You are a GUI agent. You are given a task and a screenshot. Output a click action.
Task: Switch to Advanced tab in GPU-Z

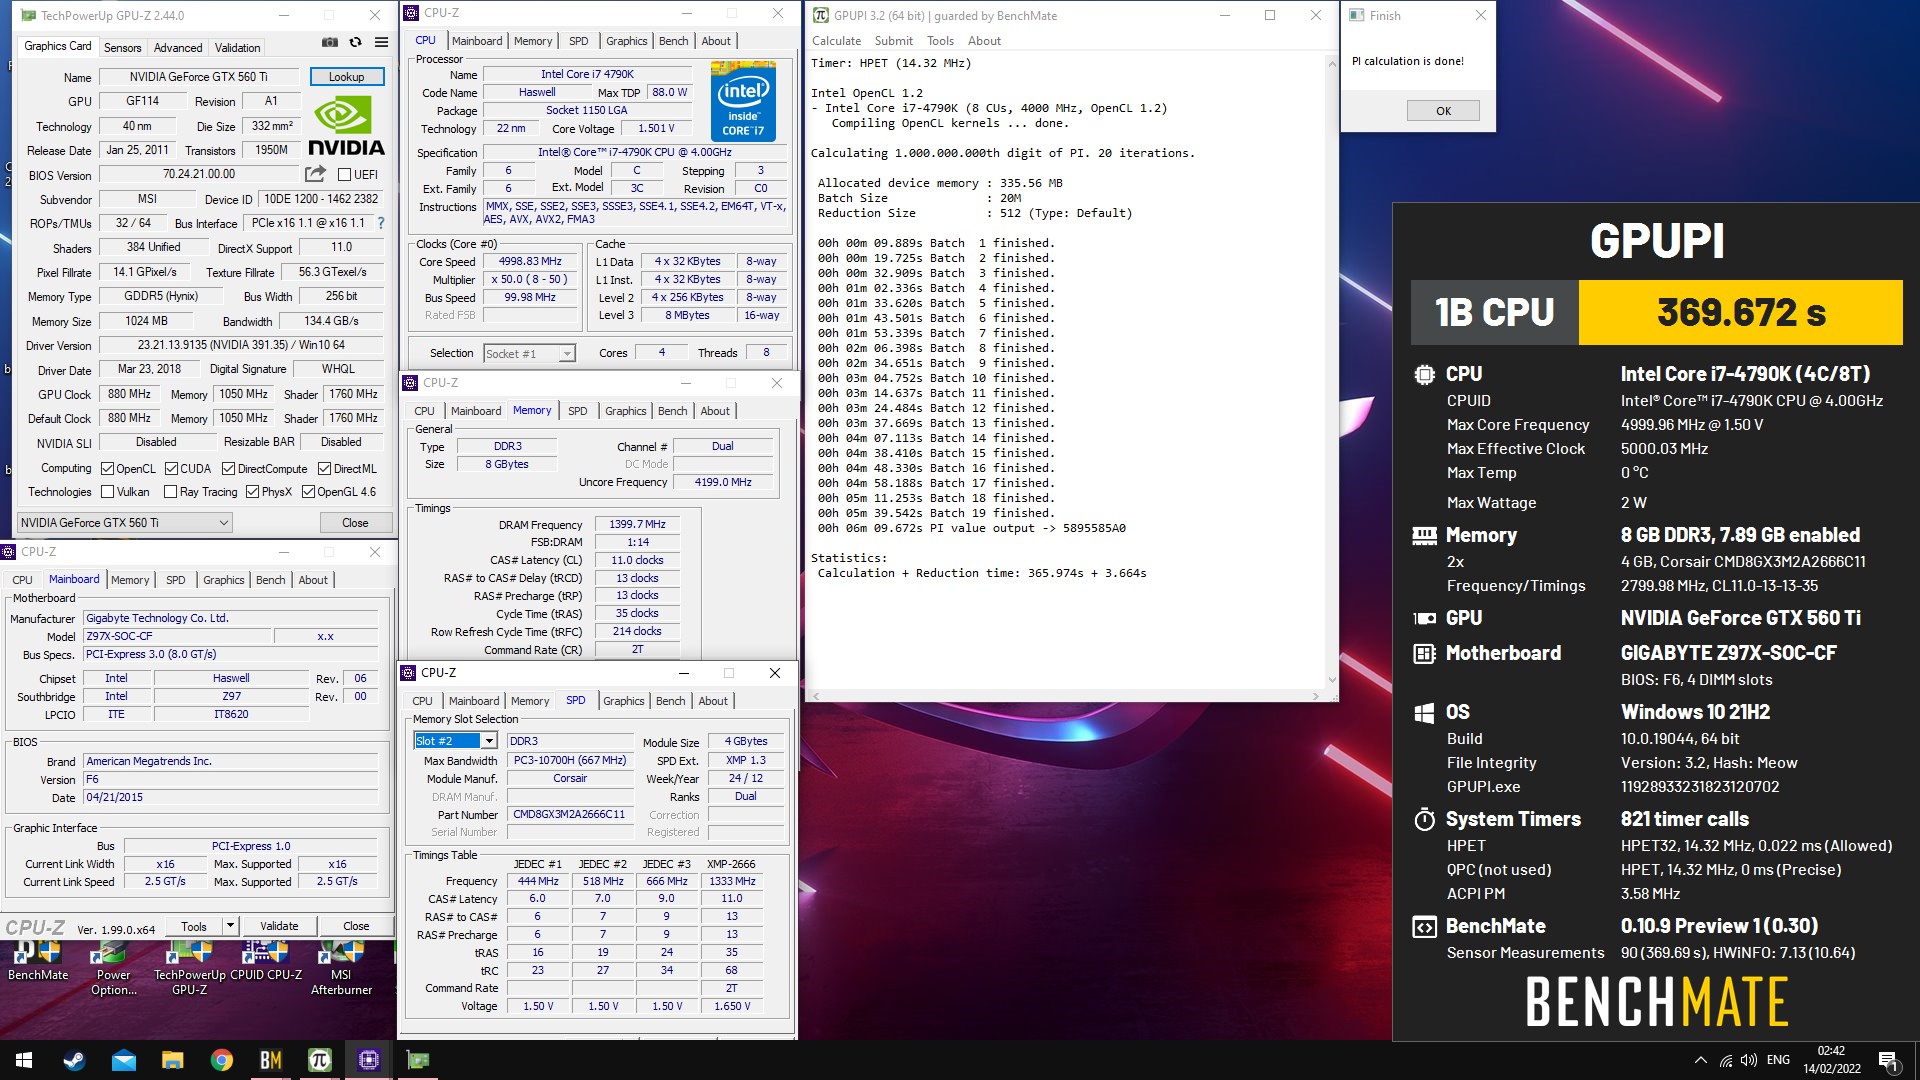click(178, 47)
